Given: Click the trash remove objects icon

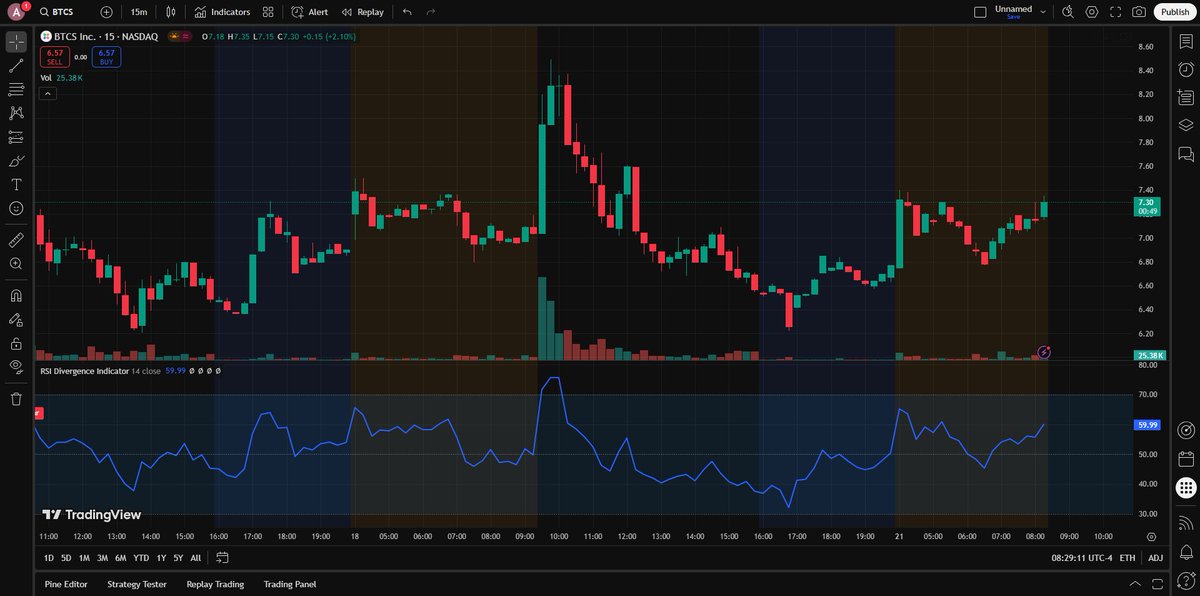Looking at the screenshot, I should [16, 399].
